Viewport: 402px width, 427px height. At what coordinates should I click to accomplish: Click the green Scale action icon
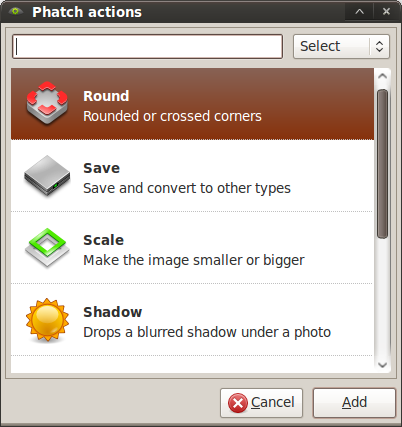click(47, 247)
